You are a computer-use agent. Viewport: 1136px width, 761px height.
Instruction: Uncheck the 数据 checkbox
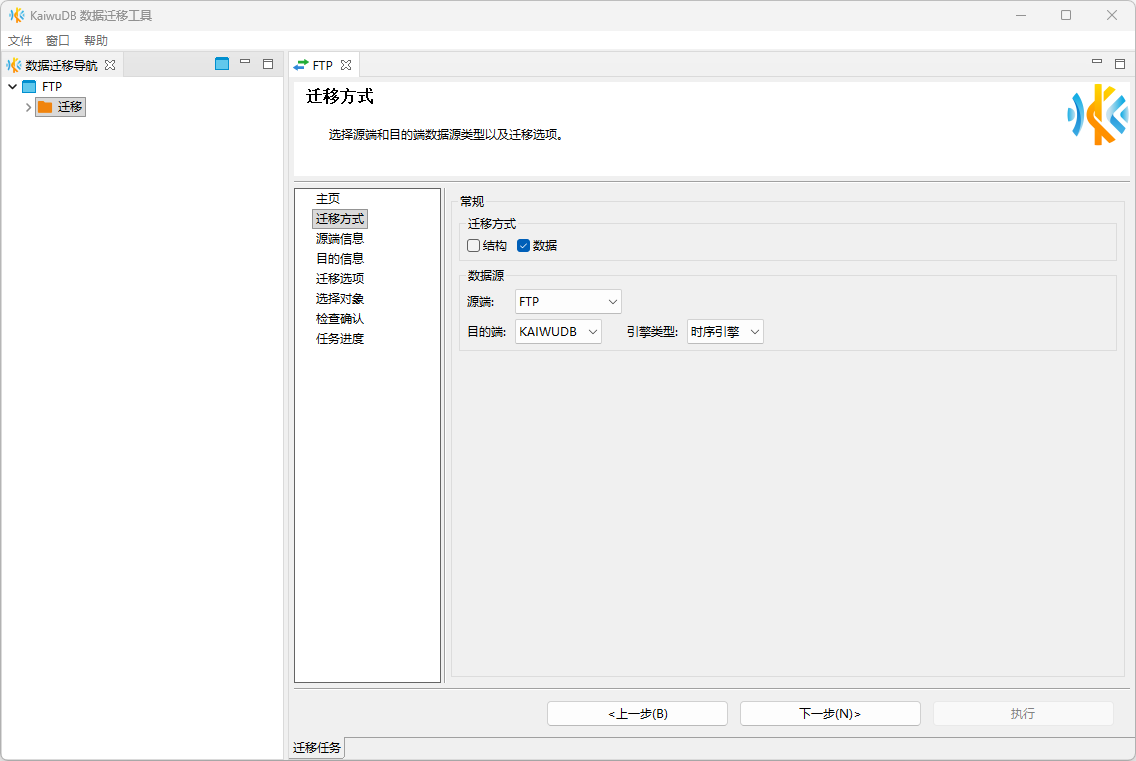(523, 246)
